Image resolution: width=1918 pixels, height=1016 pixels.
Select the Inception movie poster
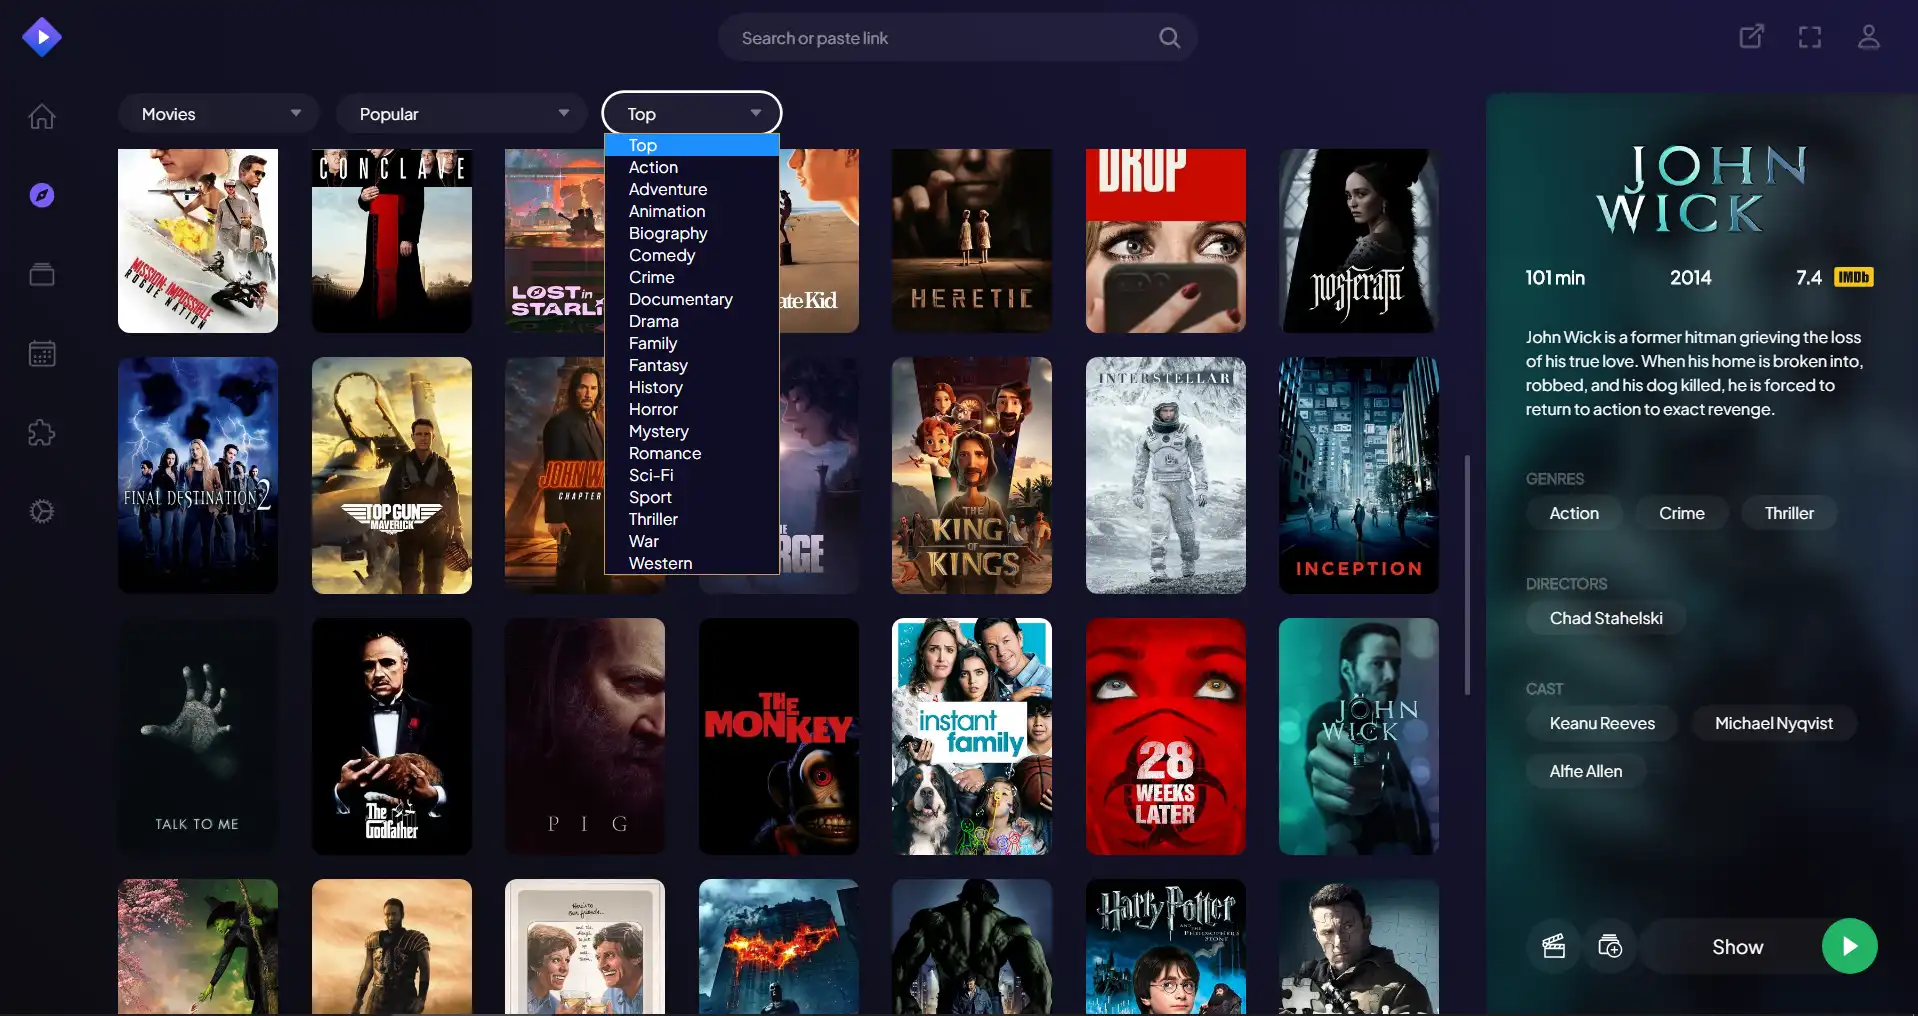point(1358,475)
